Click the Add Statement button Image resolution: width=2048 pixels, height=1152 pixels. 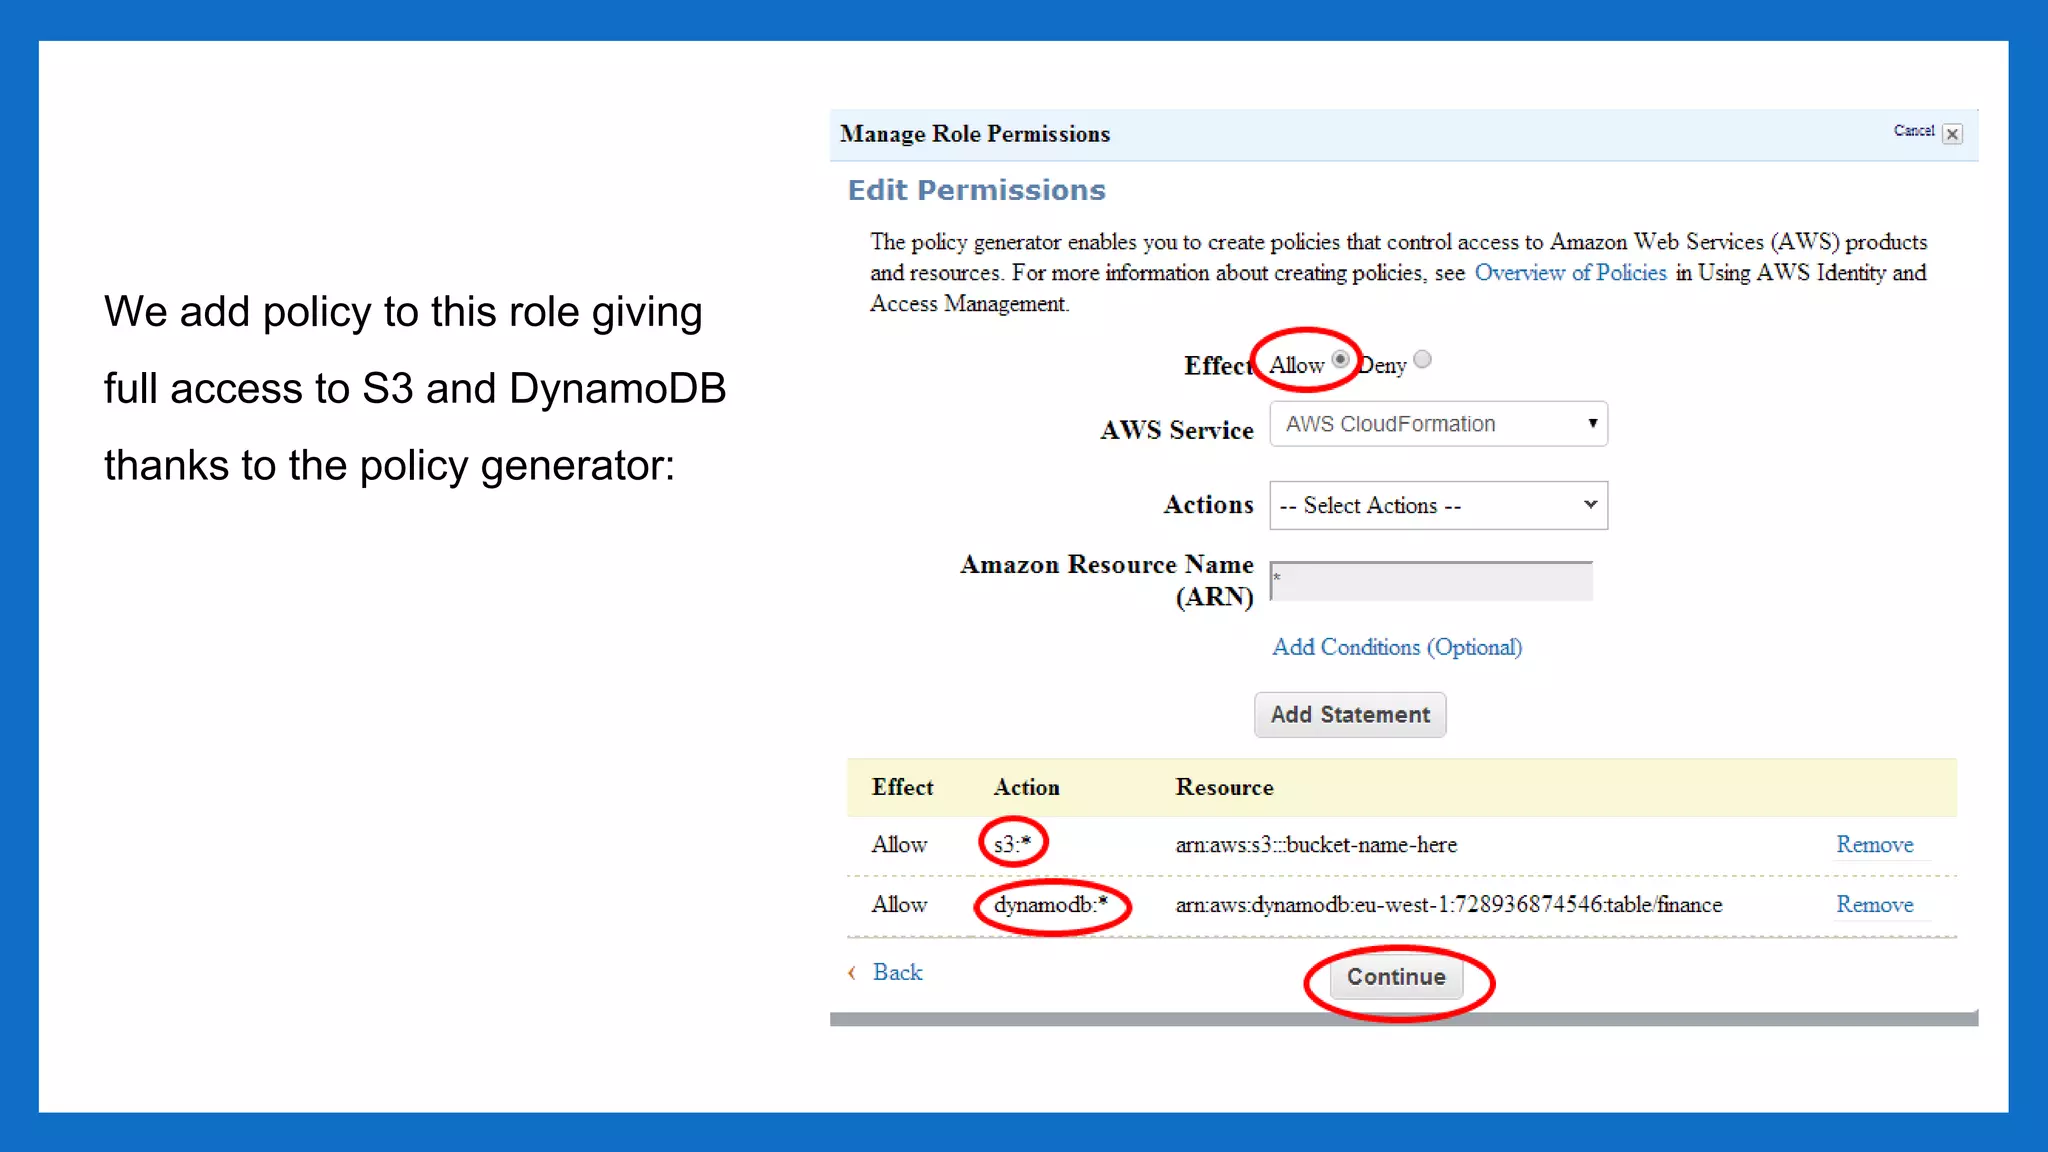coord(1350,715)
